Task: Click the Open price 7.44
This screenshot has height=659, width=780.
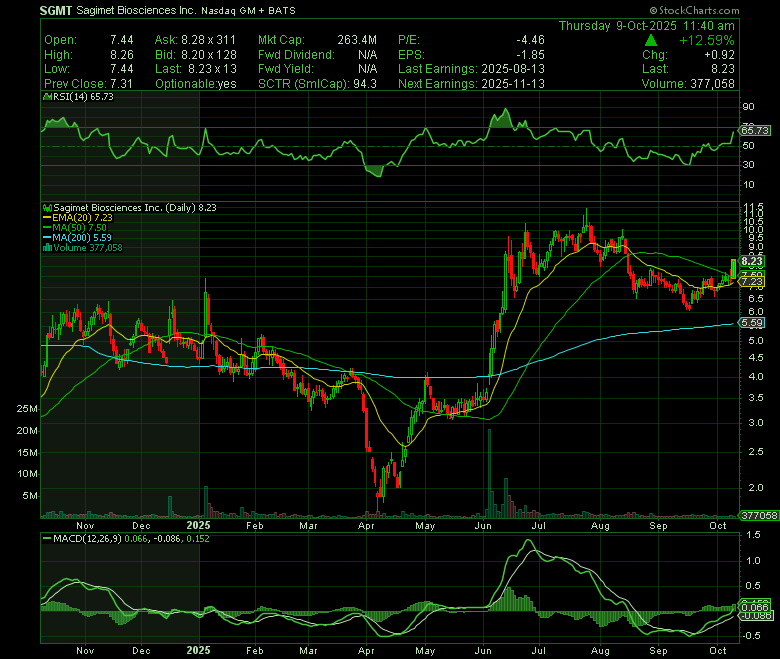Action: tap(122, 40)
